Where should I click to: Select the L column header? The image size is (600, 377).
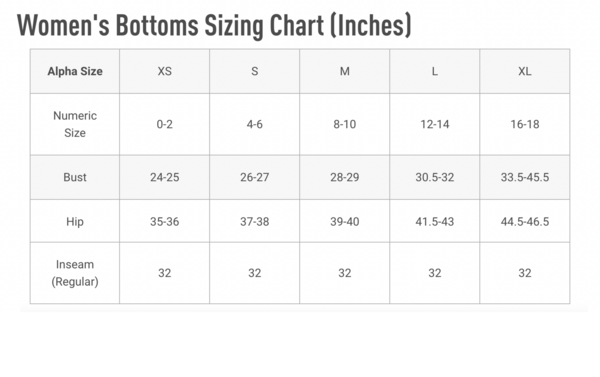pos(434,72)
